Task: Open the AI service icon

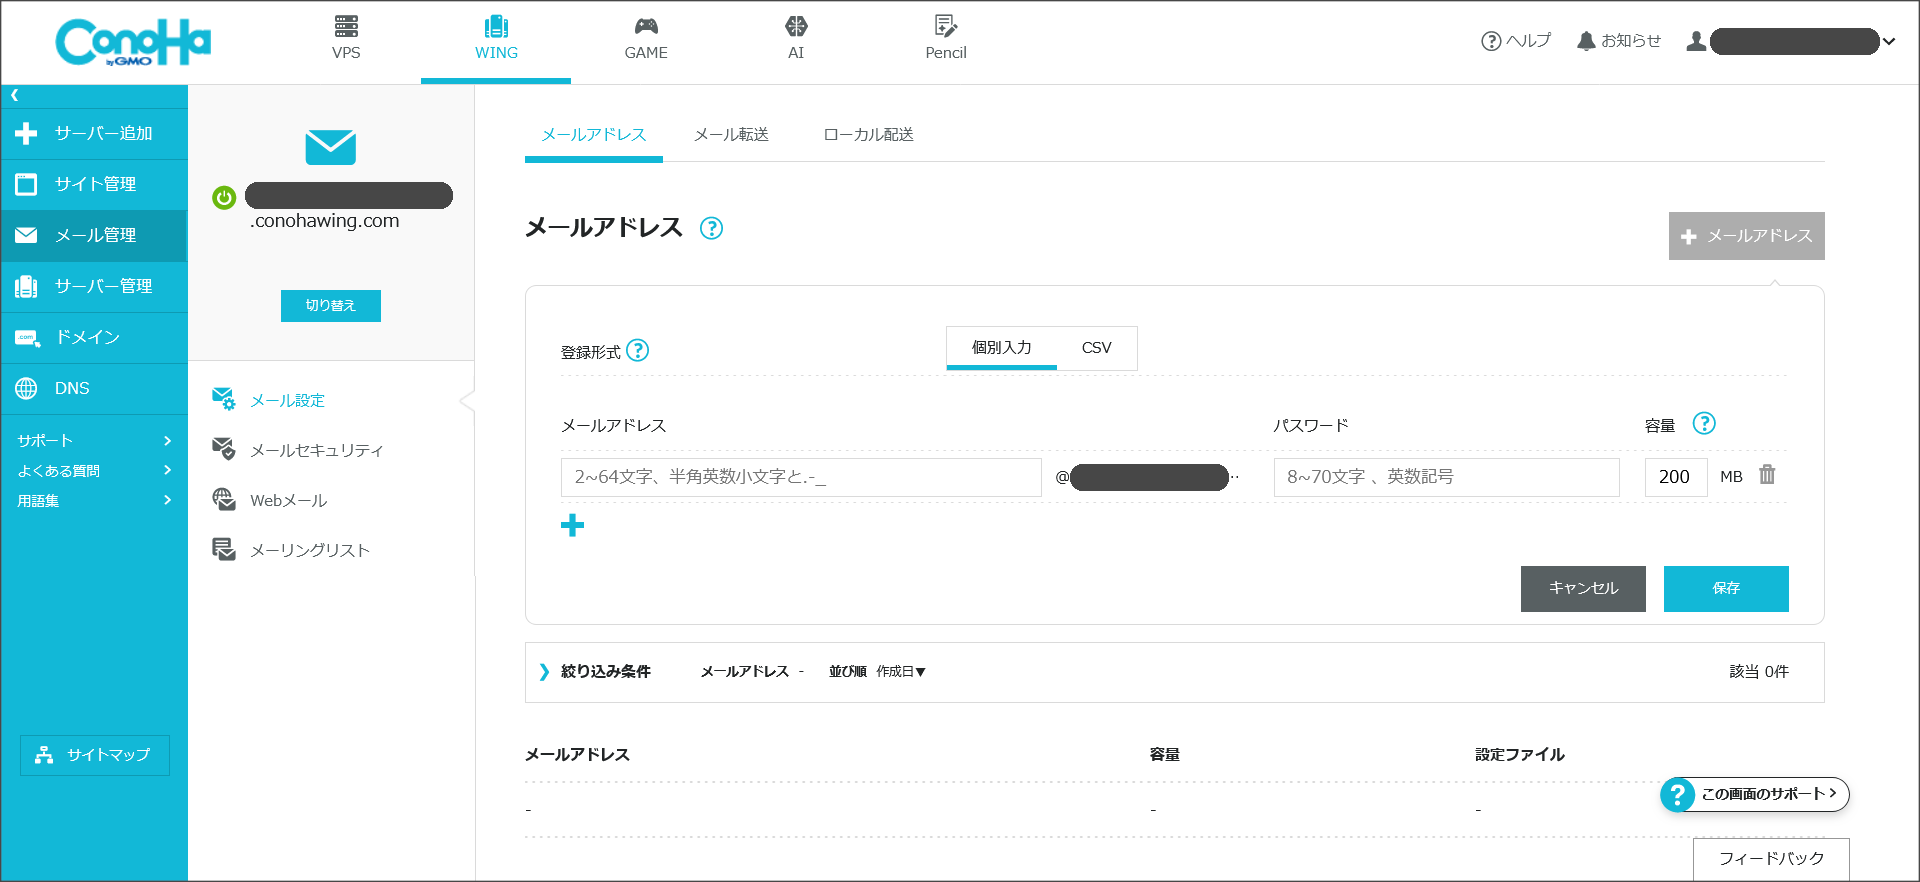Action: pos(796,27)
